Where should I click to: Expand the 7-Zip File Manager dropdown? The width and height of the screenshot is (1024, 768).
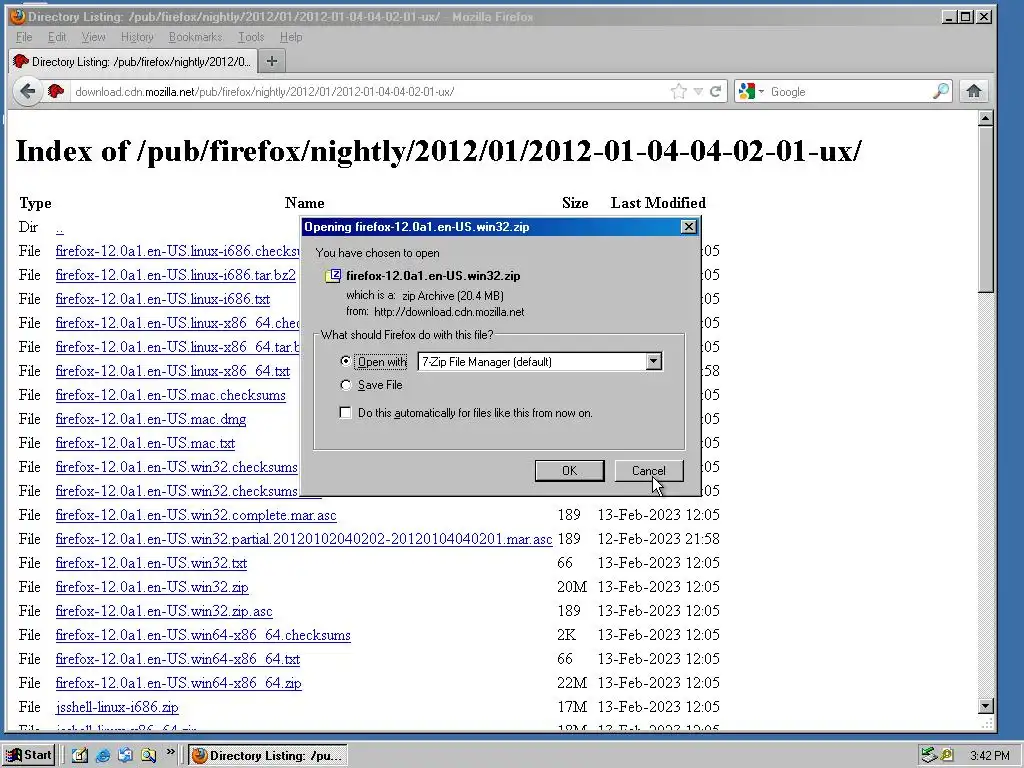pos(654,361)
